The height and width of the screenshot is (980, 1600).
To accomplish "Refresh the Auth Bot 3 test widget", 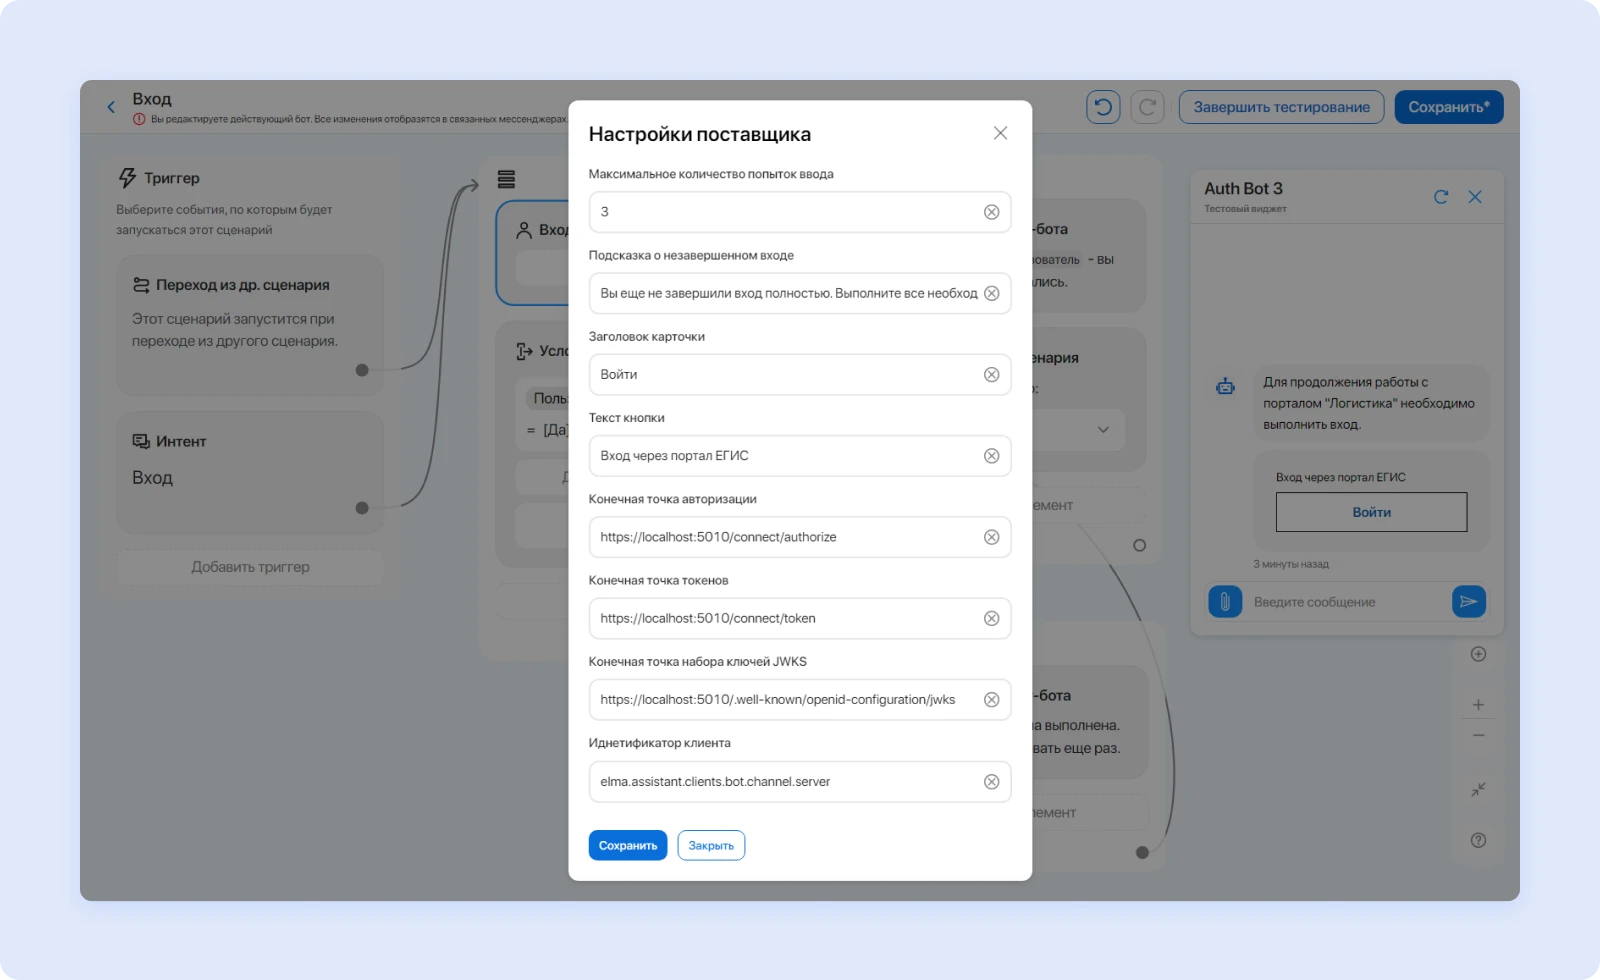I will tap(1440, 197).
